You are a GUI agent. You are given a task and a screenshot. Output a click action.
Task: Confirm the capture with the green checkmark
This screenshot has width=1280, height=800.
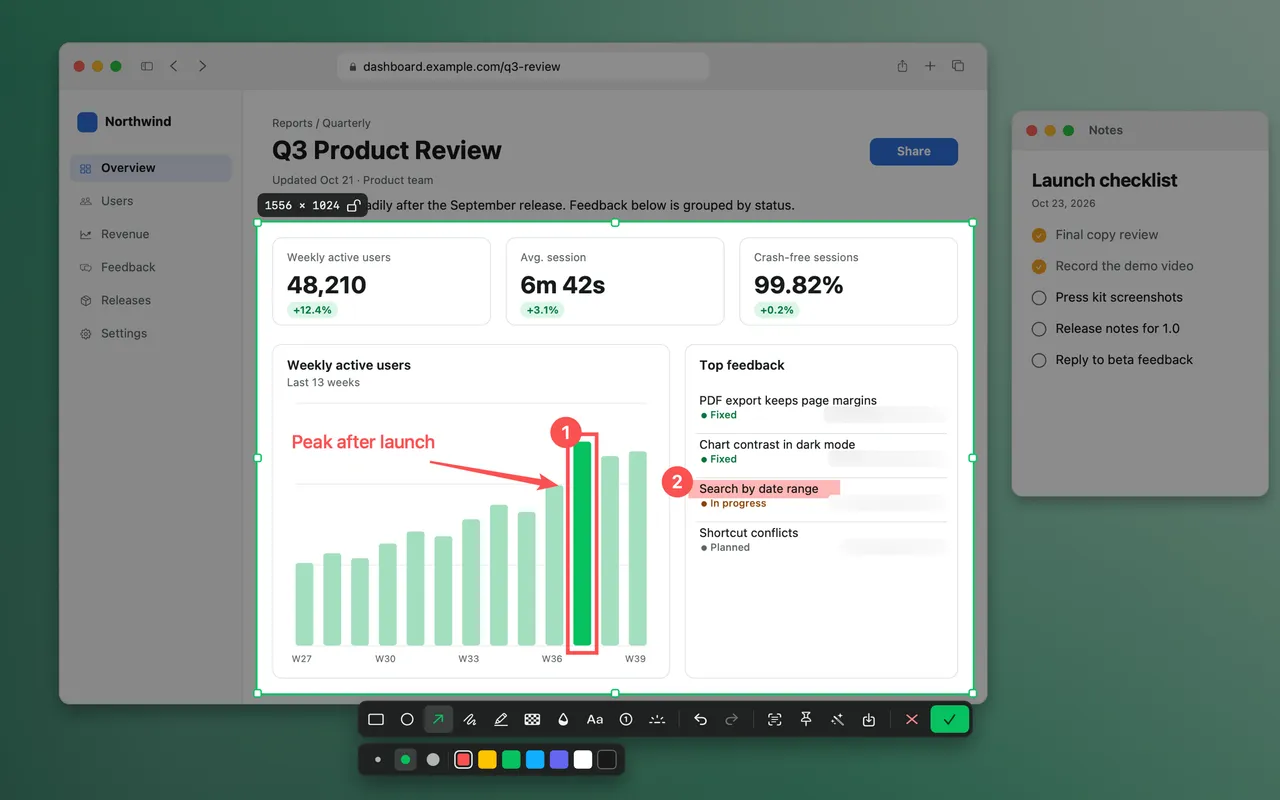tap(949, 719)
